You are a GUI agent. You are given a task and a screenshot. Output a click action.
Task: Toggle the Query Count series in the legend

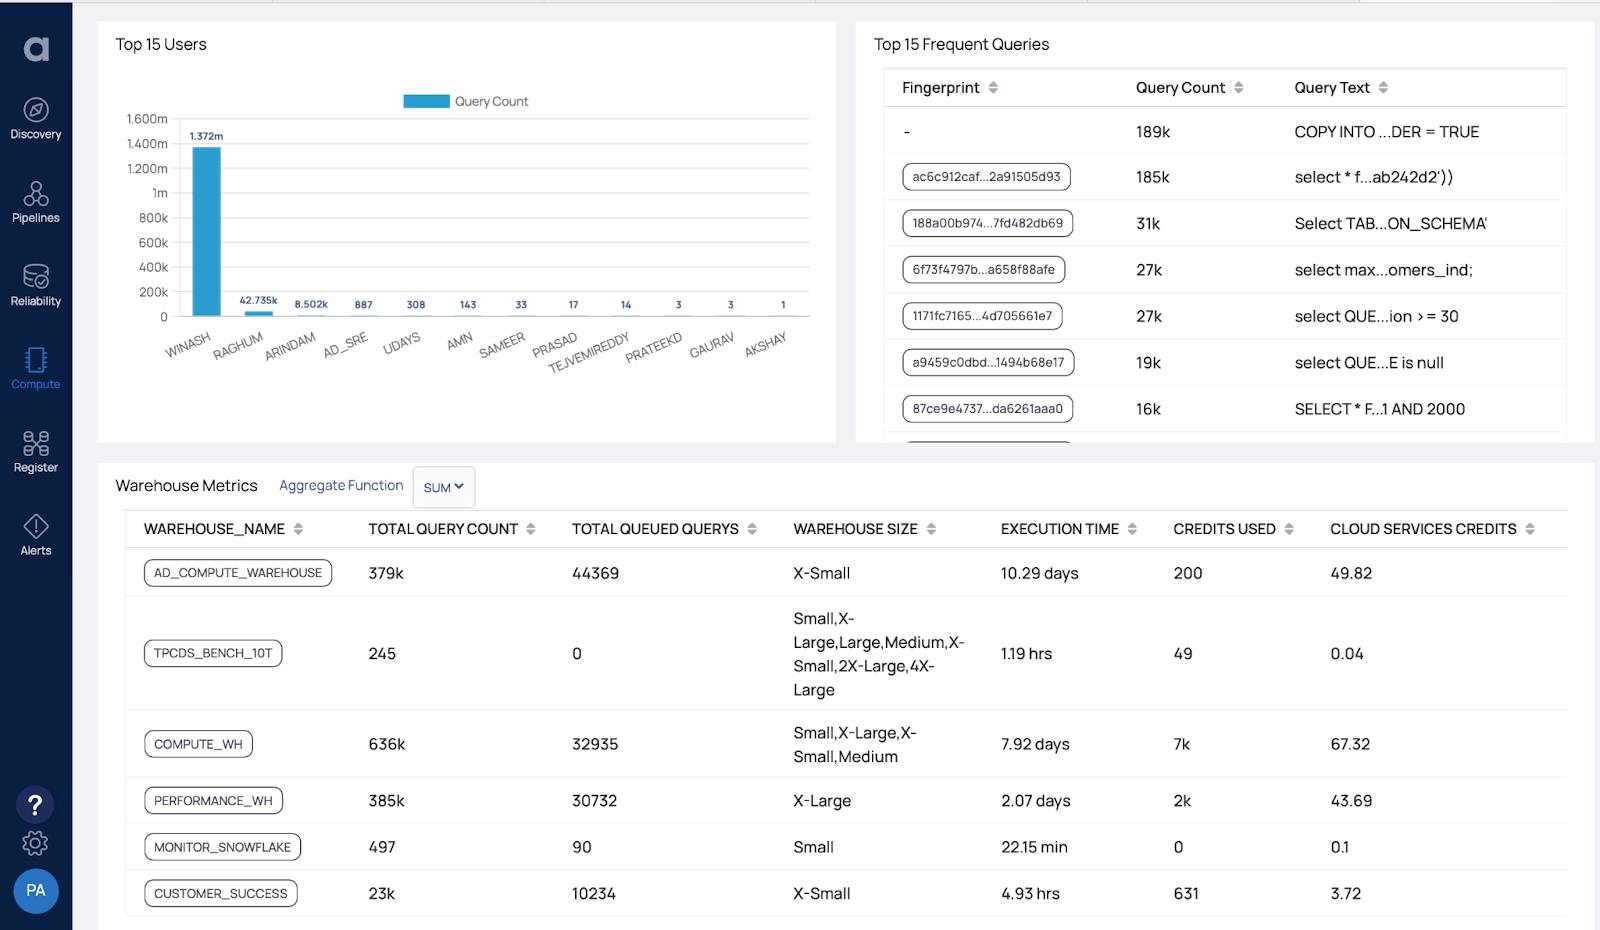[x=465, y=100]
